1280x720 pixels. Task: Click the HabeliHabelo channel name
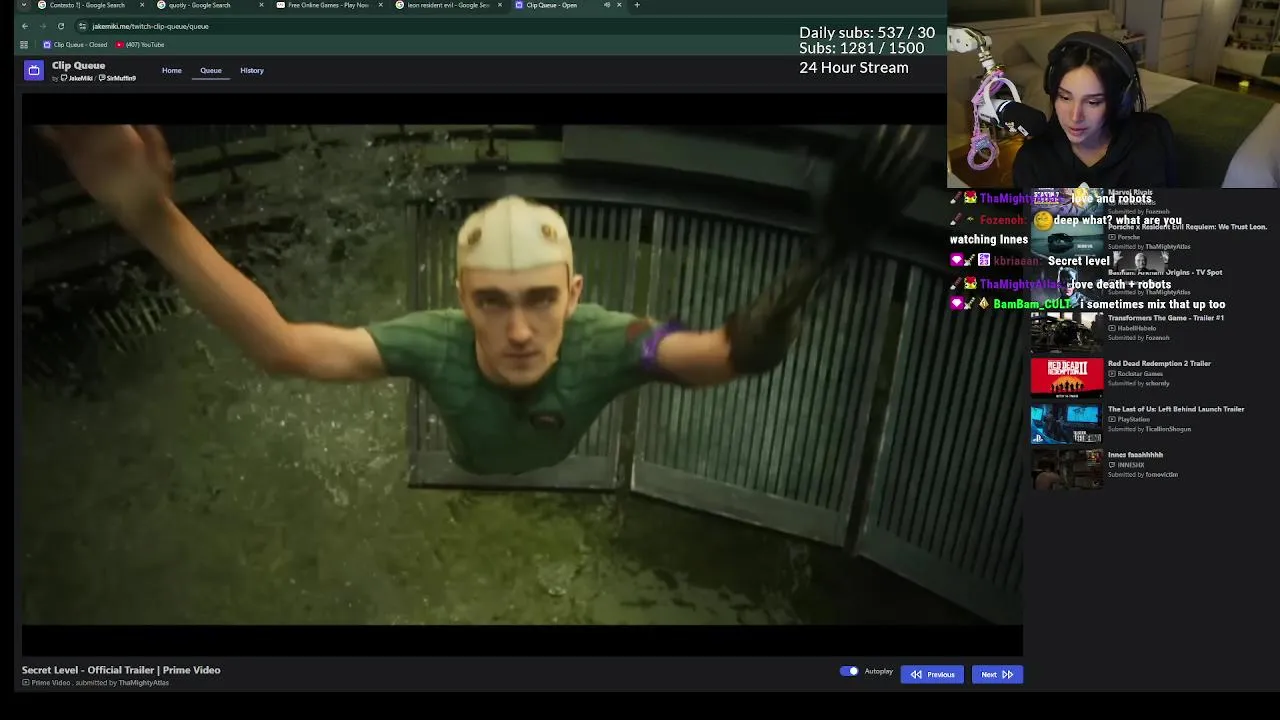point(1136,328)
